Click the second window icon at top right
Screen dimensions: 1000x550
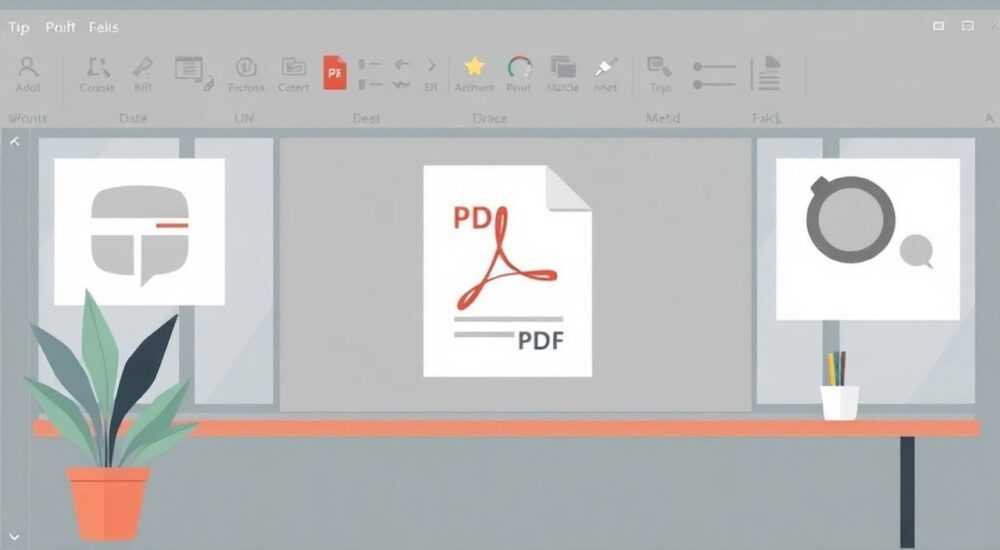point(967,26)
